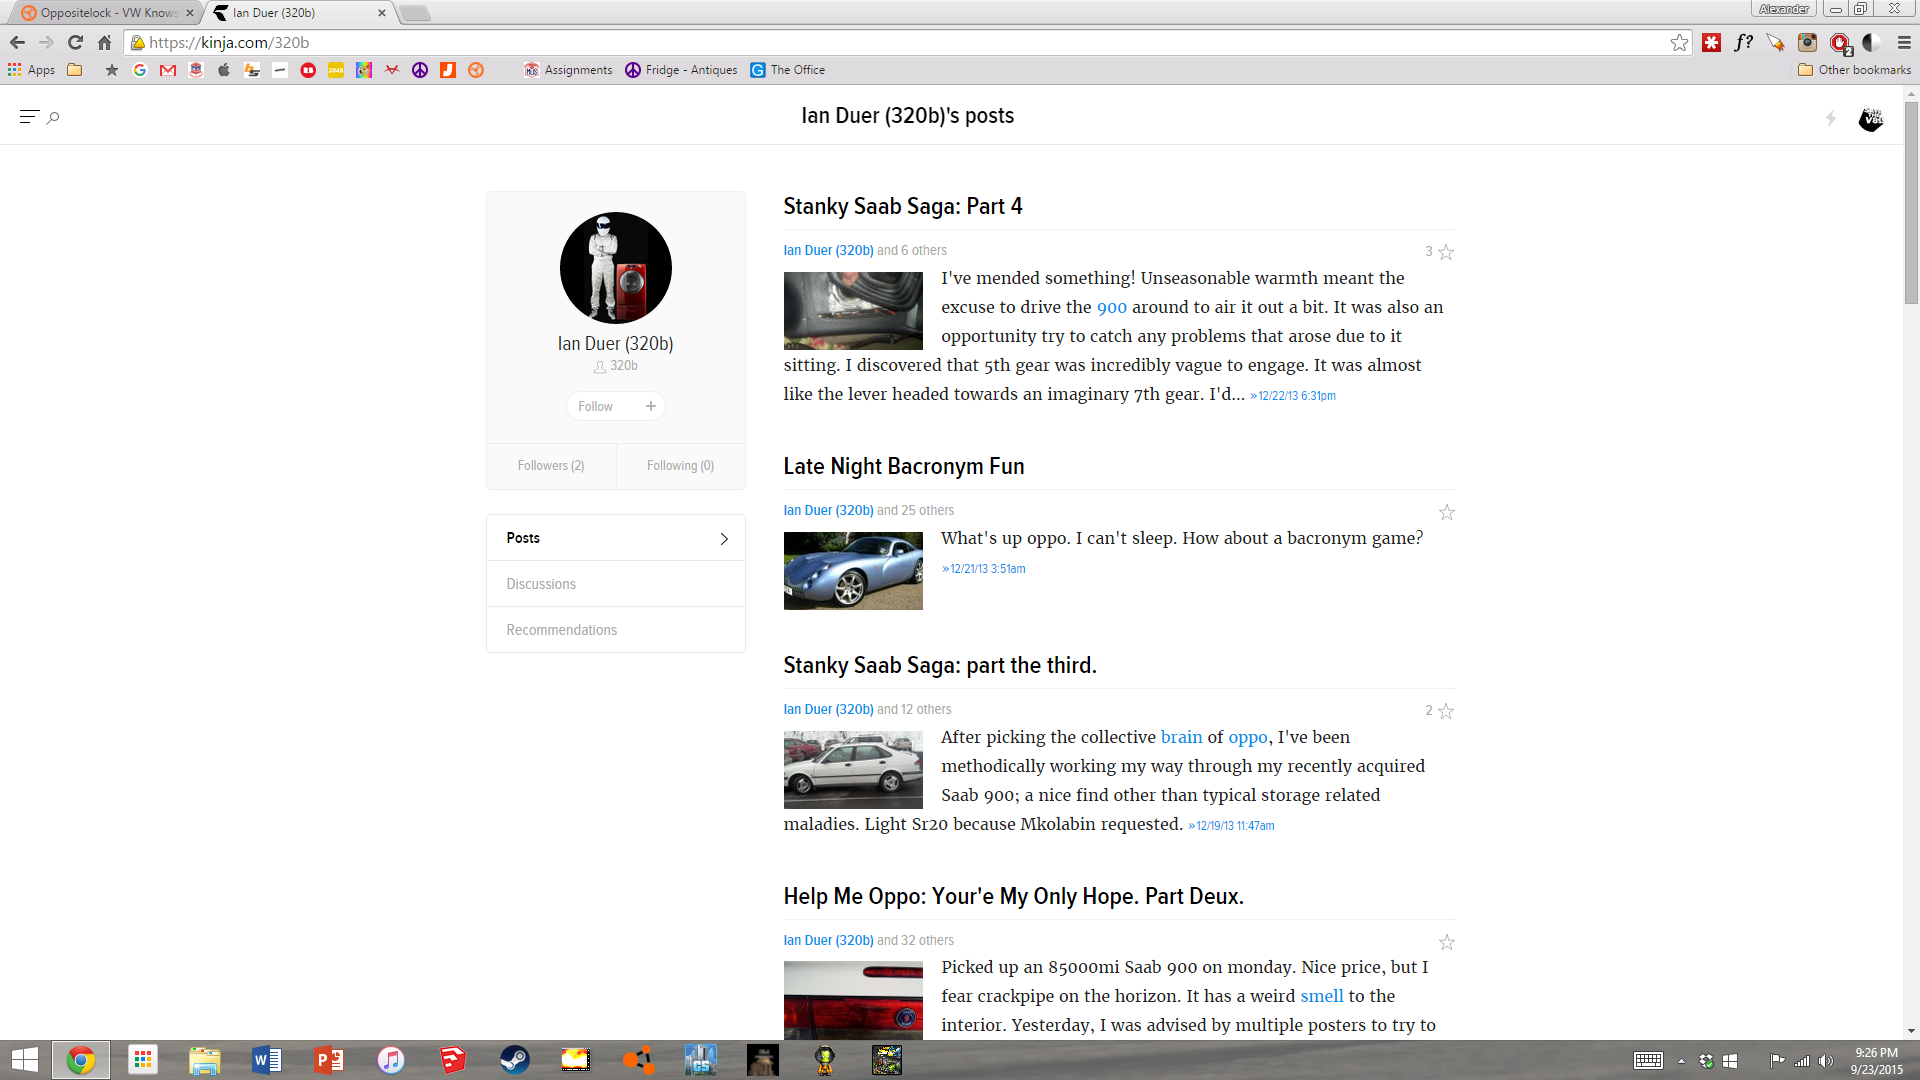Open iTunes from the taskbar
Screen dimensions: 1920x1080
[x=390, y=1060]
